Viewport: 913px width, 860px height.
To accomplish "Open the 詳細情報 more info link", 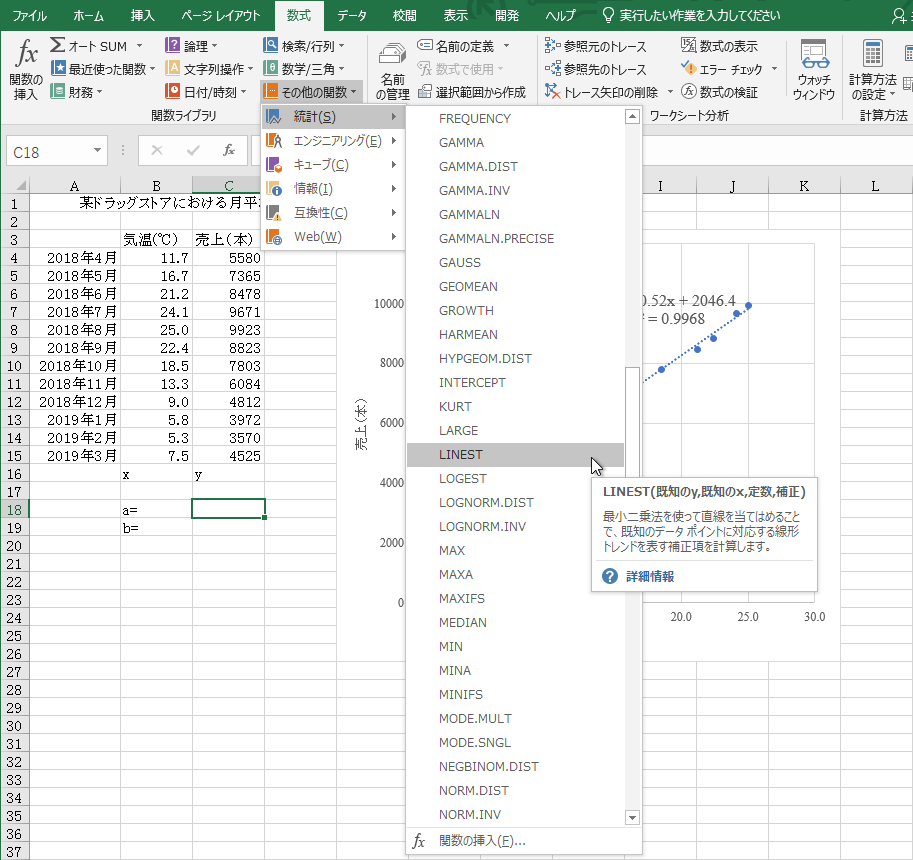I will [x=650, y=576].
